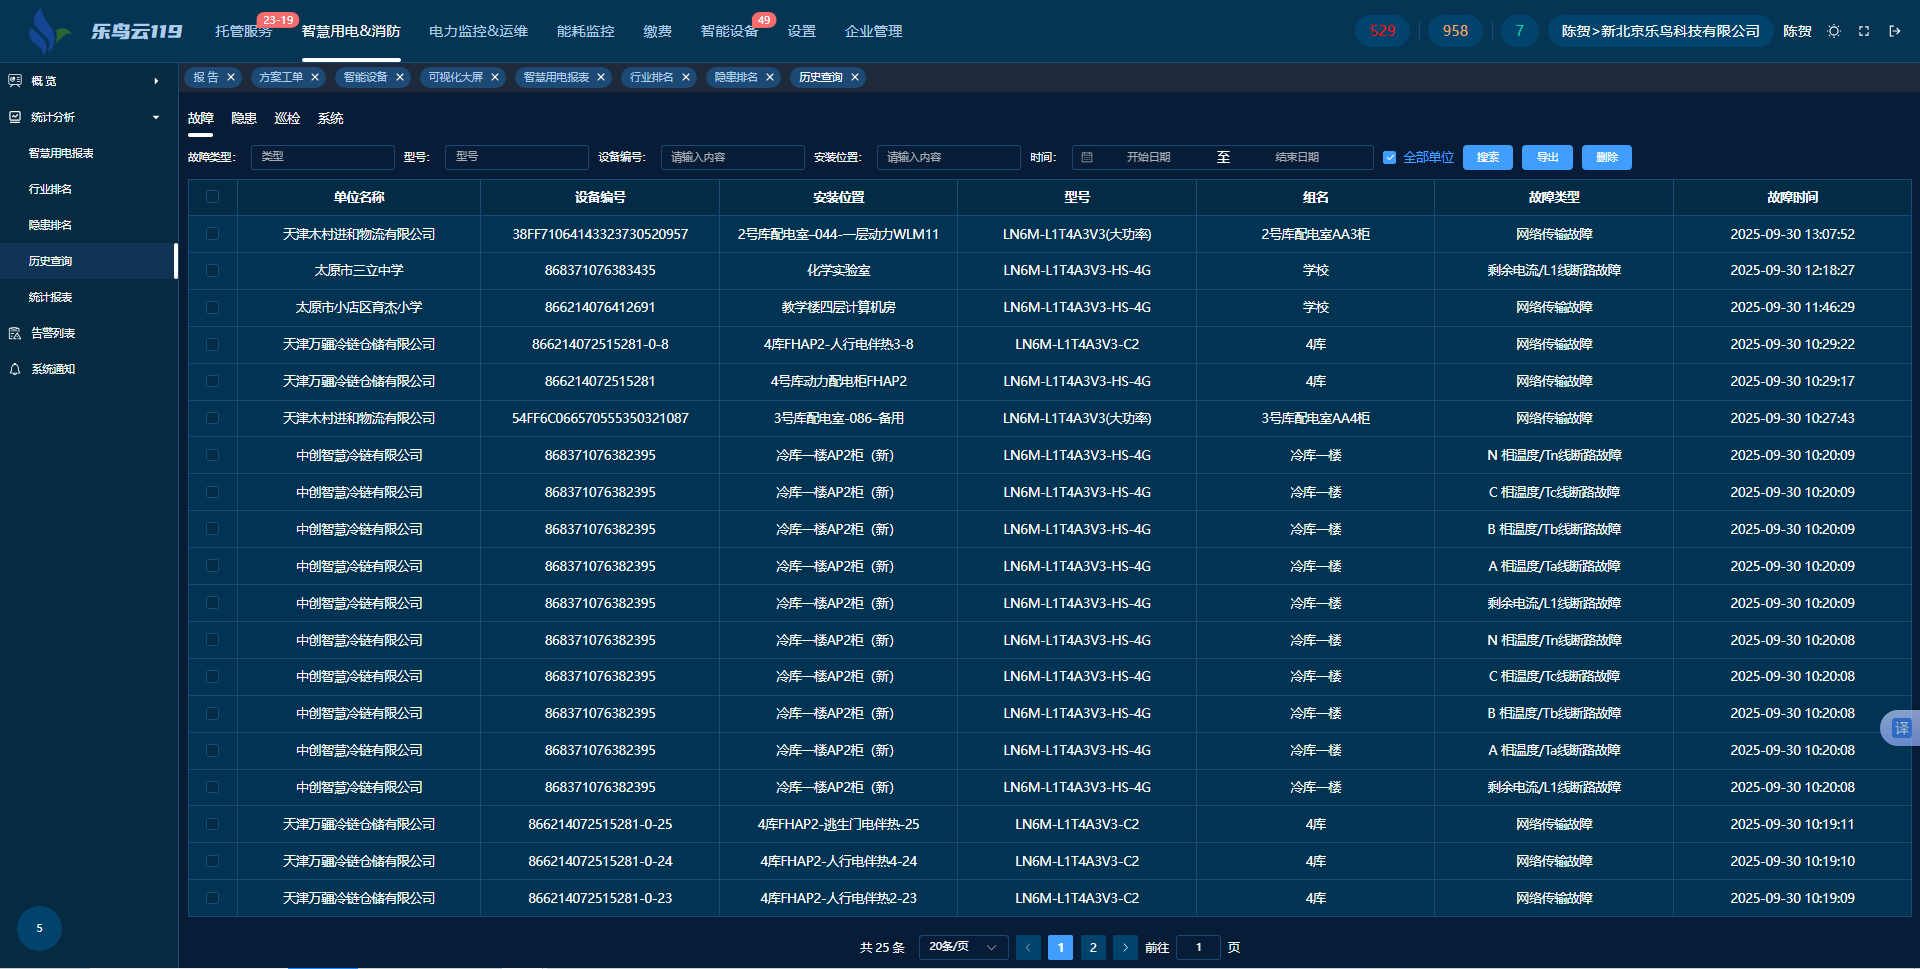Click the floating translate icon
The image size is (1920, 969).
coord(1900,728)
